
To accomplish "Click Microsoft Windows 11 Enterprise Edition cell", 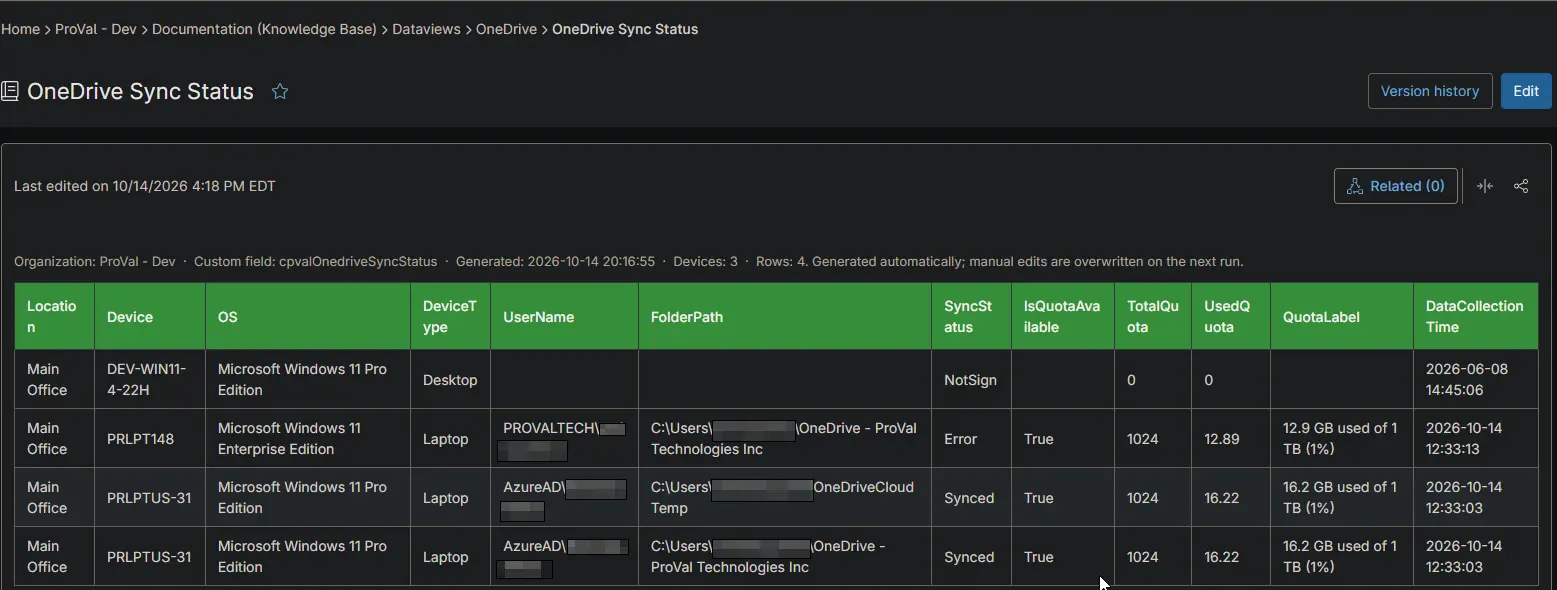I will [x=308, y=438].
